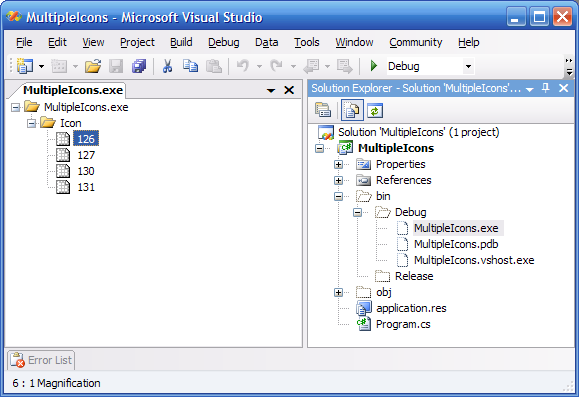Image resolution: width=579 pixels, height=397 pixels.
Task: Click the Copy toolbar icon
Action: tap(190, 66)
